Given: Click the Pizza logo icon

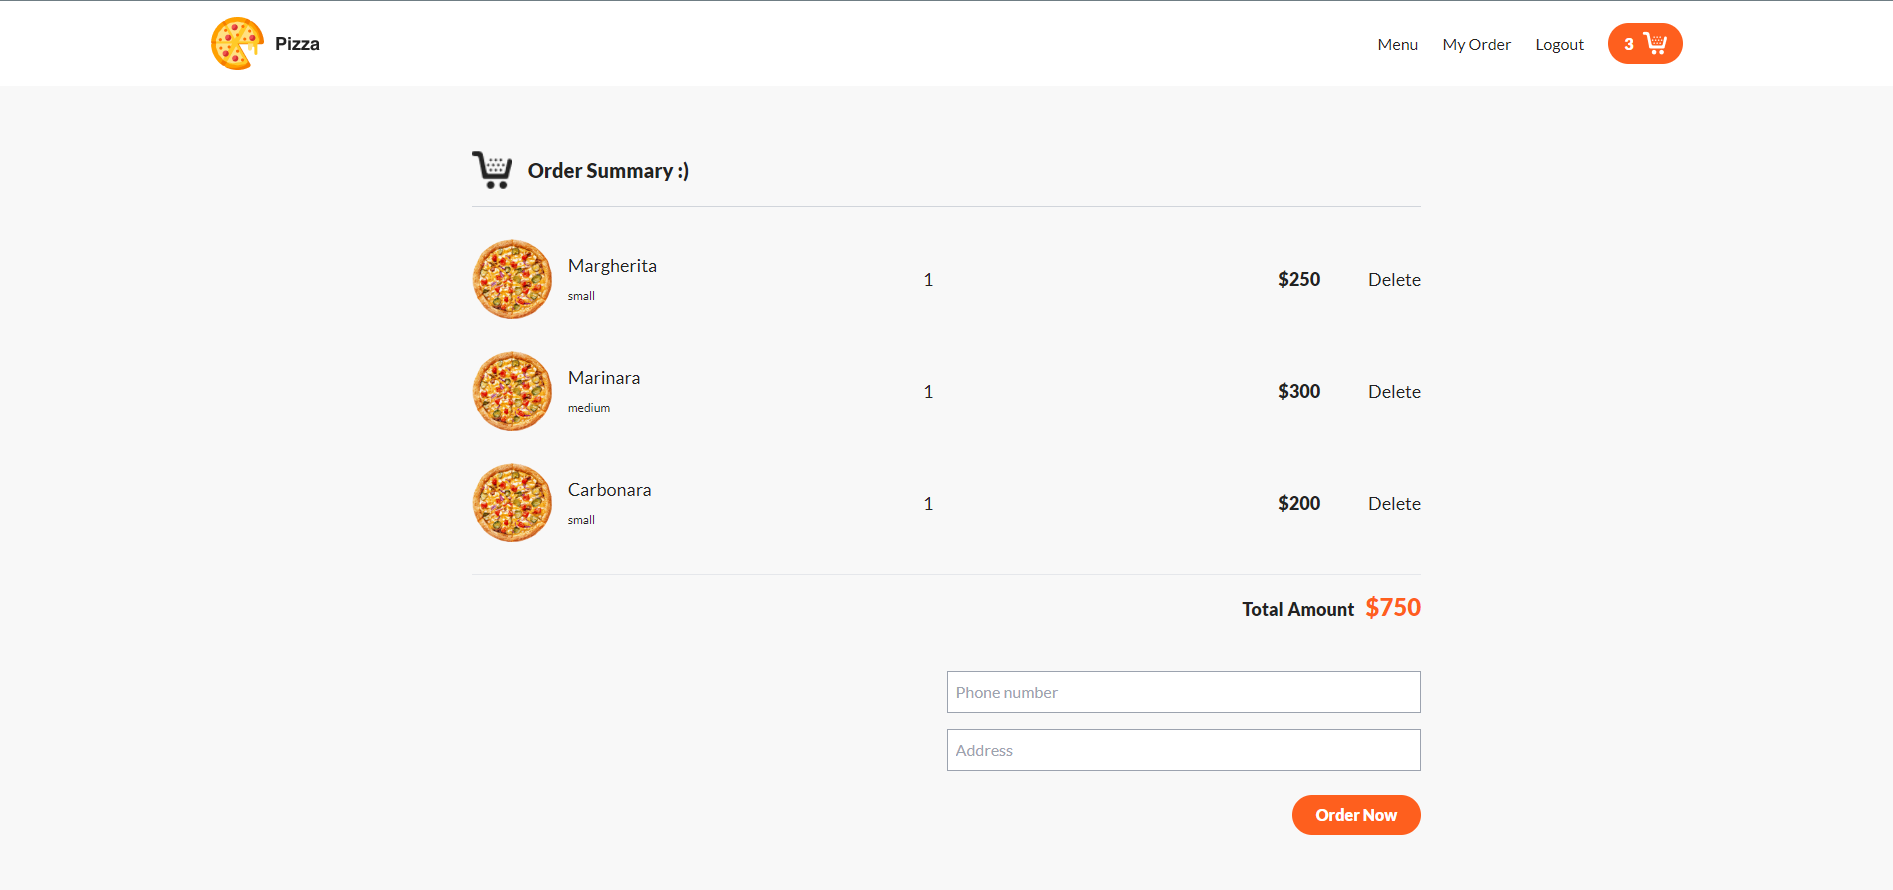Looking at the screenshot, I should tap(234, 43).
